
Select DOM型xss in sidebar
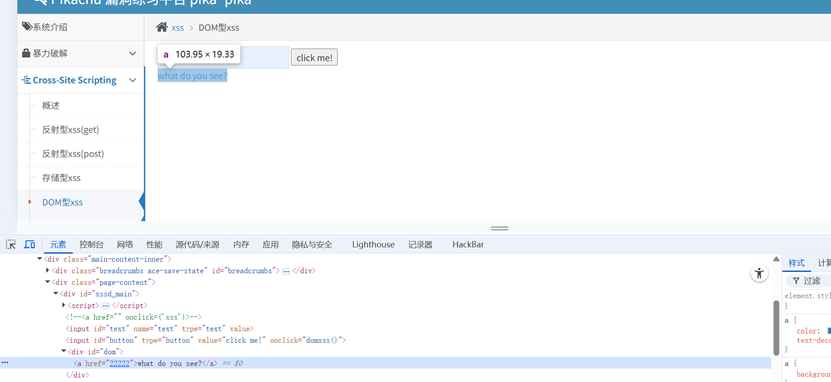[x=63, y=202]
